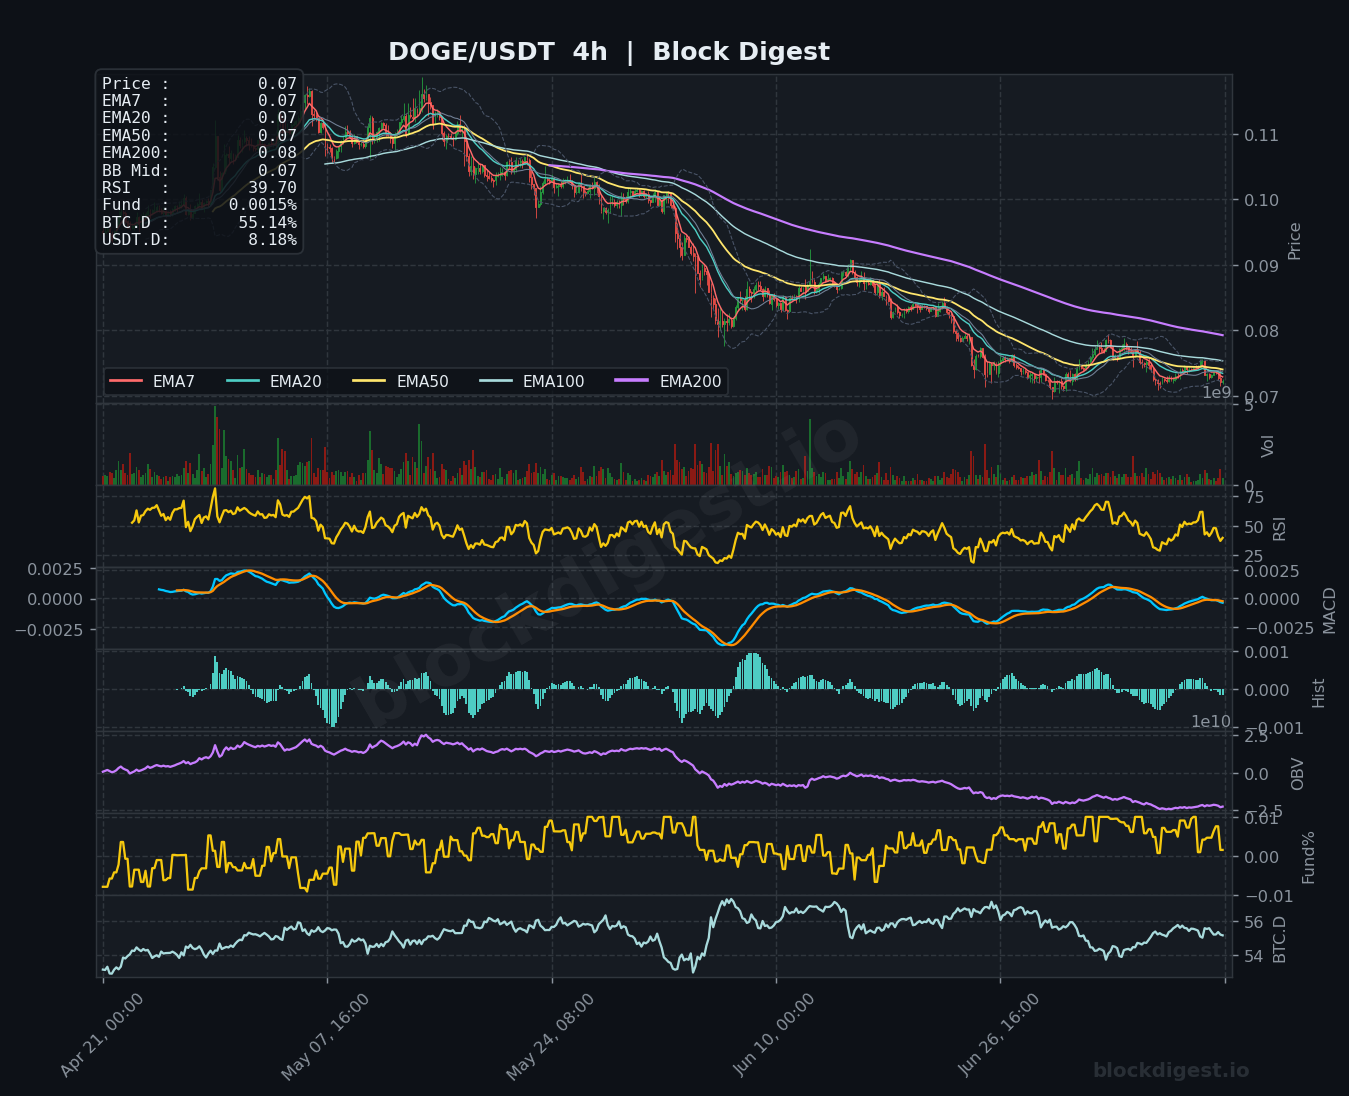This screenshot has width=1349, height=1096.
Task: Click the OBV panel axis label
Action: [x=1297, y=774]
